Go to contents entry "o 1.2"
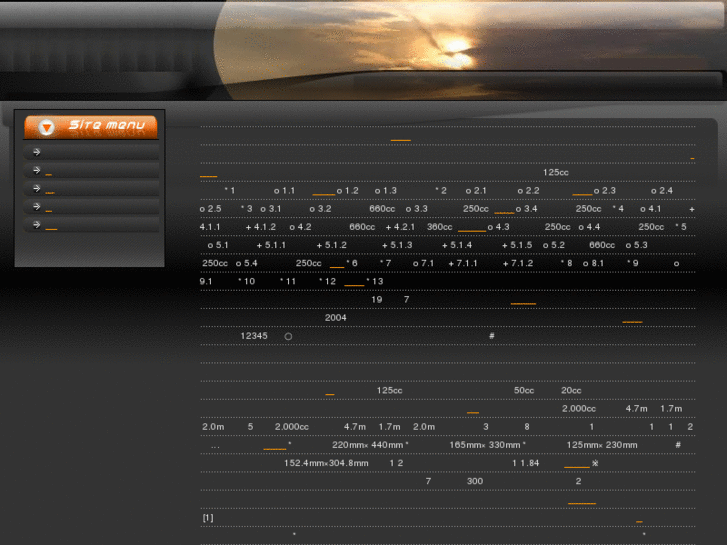The image size is (727, 545). click(x=348, y=191)
